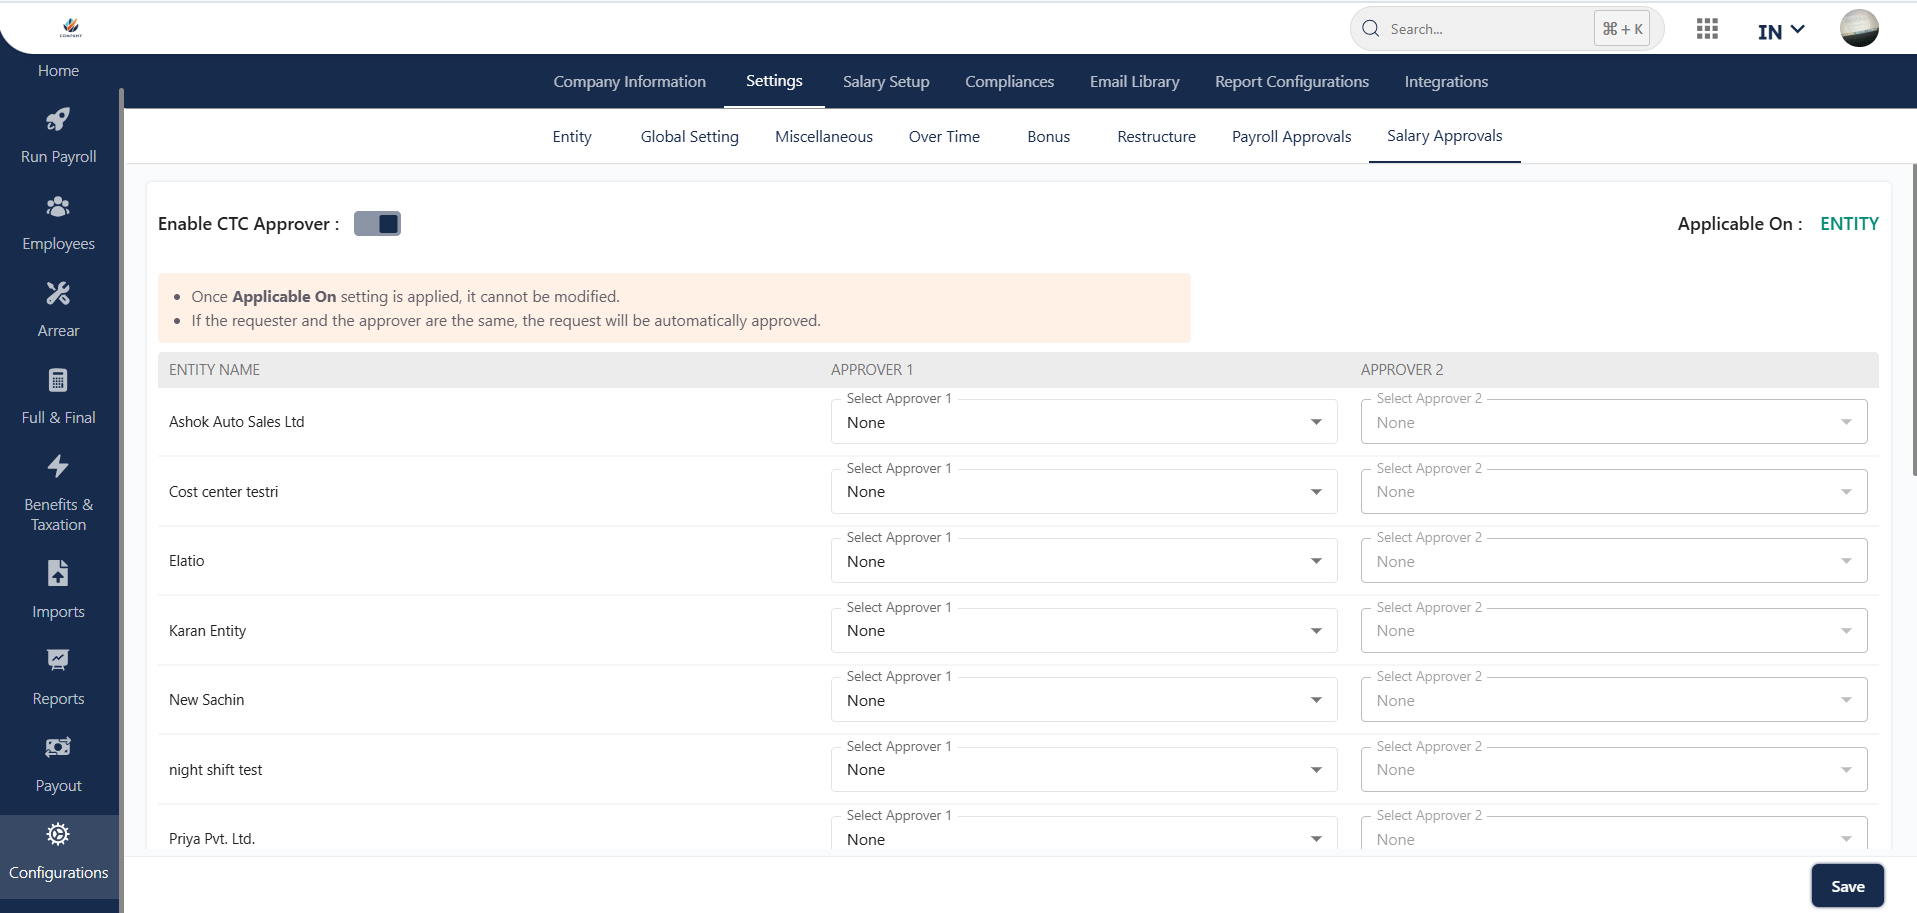Open the Arrear tools icon
Screen dimensions: 1917x913
[x=58, y=293]
